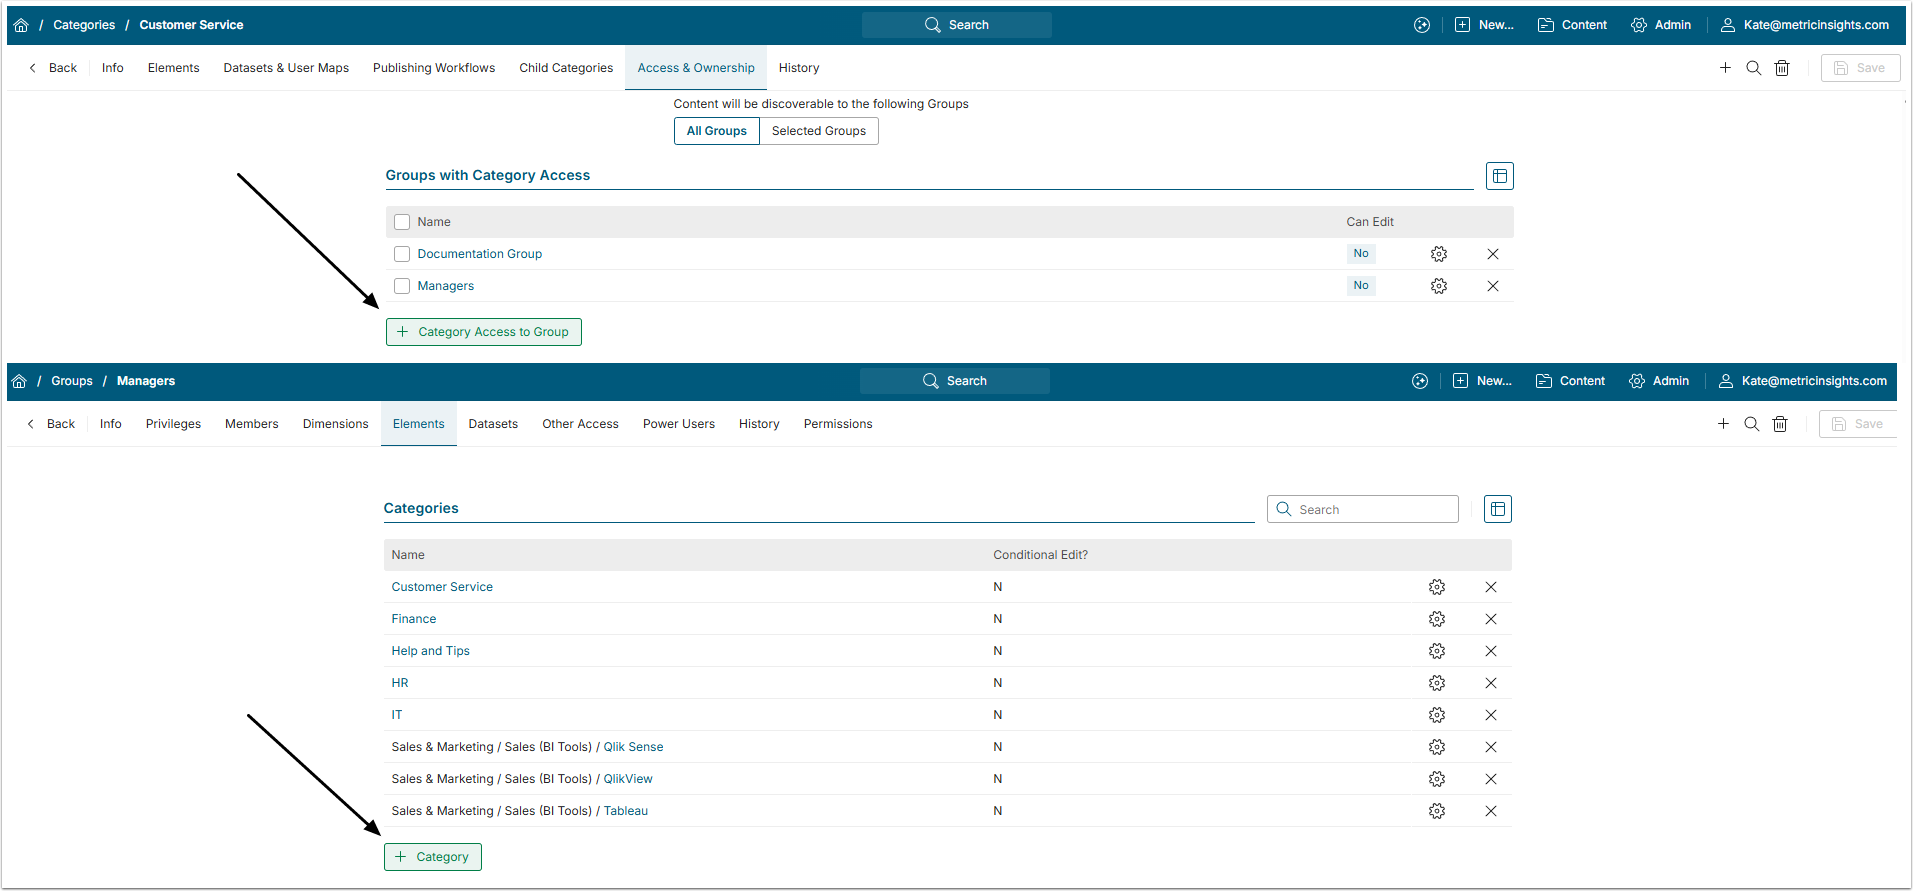Select the Selected Groups option
Screen dimensions: 1913x891
click(x=818, y=131)
